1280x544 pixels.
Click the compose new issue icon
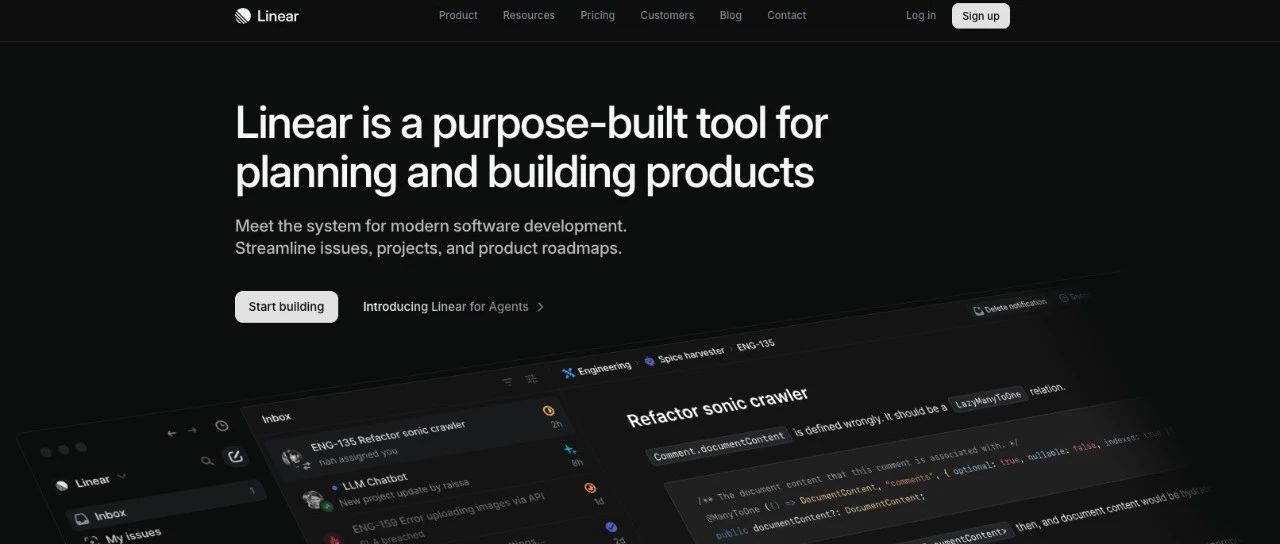pos(235,456)
